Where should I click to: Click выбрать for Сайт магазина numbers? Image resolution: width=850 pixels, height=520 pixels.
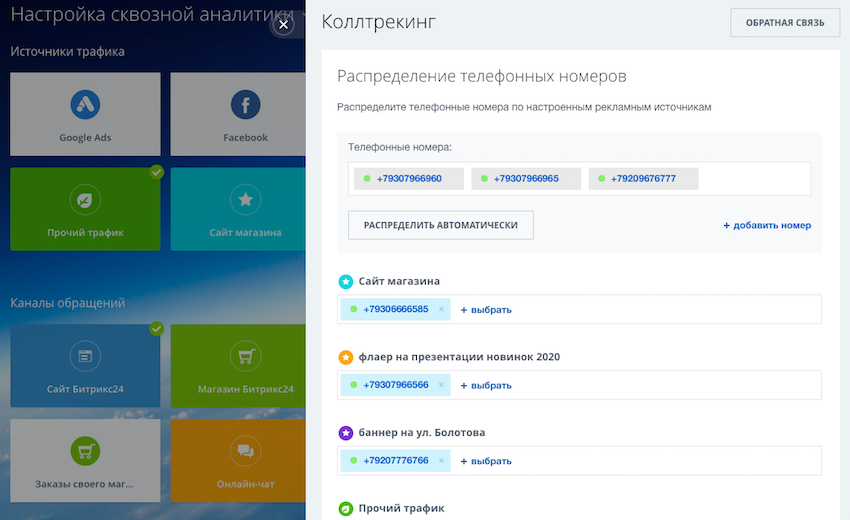[486, 310]
